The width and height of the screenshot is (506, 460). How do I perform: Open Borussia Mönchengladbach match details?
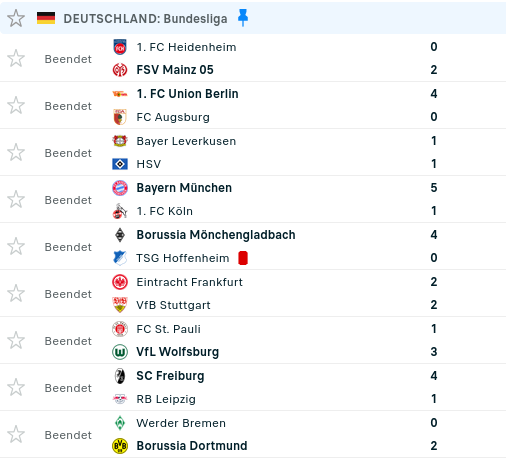click(x=253, y=246)
